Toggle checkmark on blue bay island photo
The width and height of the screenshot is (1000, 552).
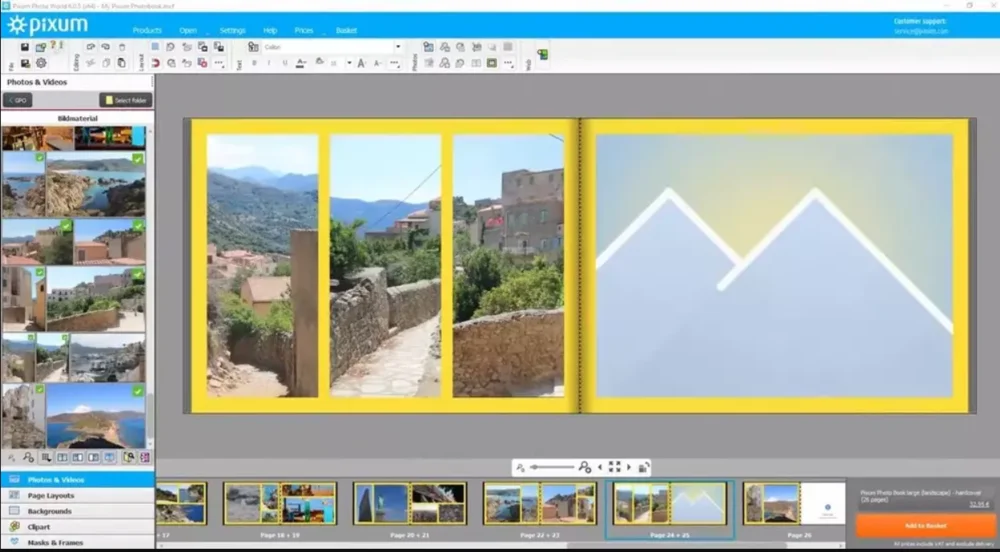coord(138,391)
